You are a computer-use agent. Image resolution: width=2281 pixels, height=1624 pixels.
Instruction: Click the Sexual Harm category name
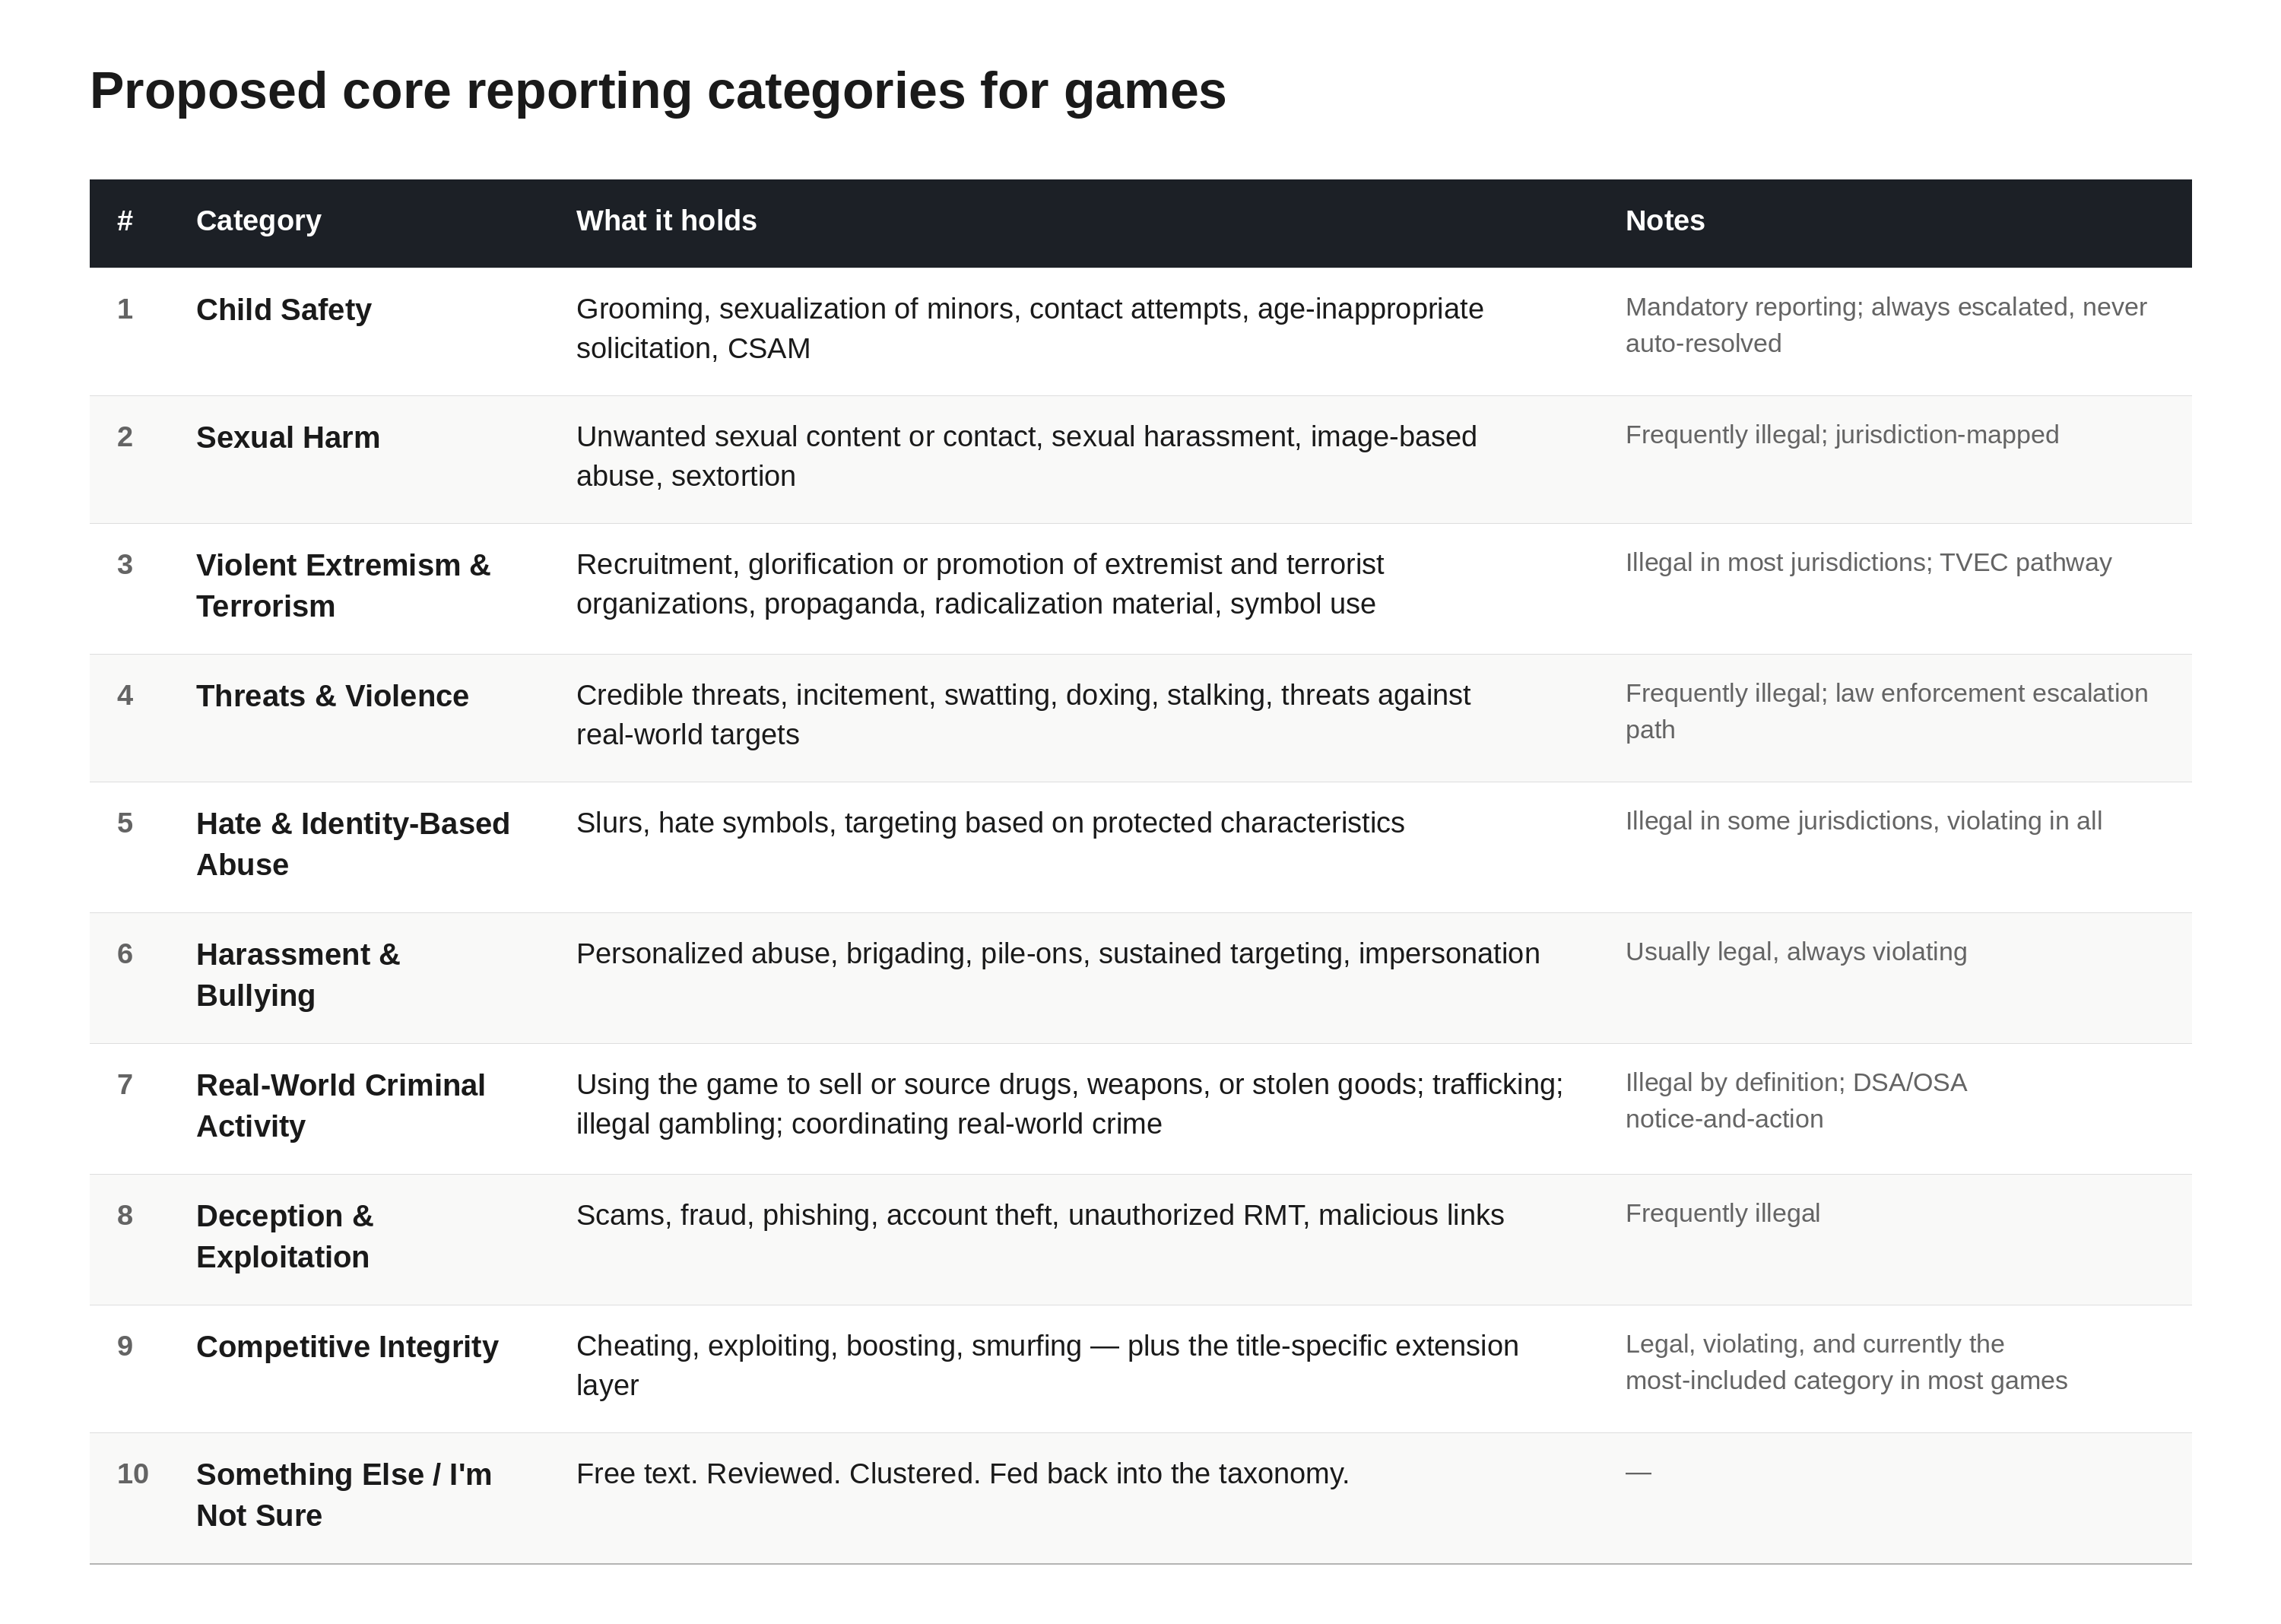point(288,438)
